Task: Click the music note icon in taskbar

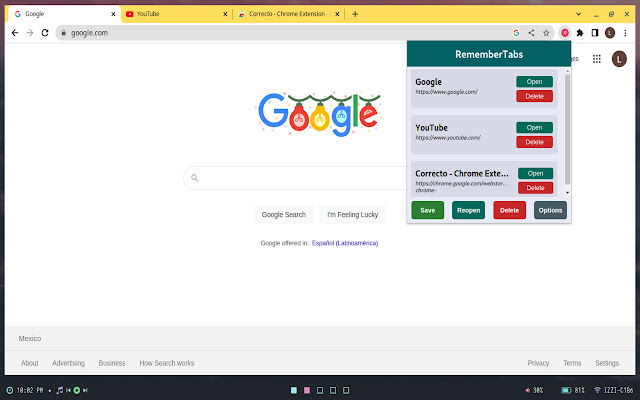Action: tap(60, 390)
